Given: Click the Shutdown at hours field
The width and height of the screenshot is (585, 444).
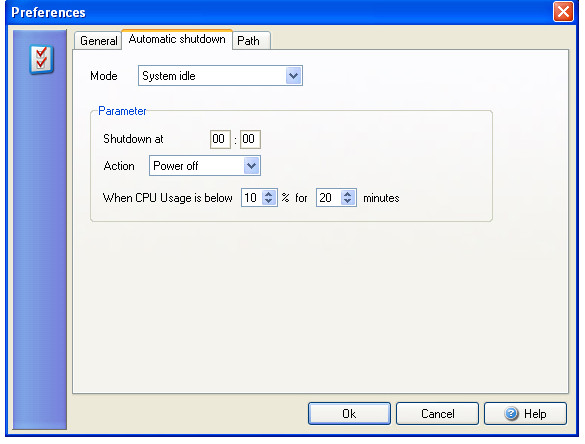Looking at the screenshot, I should pyautogui.click(x=220, y=139).
